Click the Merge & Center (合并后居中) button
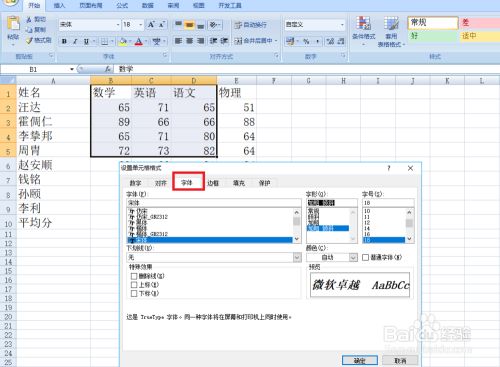The image size is (500, 367). 253,41
